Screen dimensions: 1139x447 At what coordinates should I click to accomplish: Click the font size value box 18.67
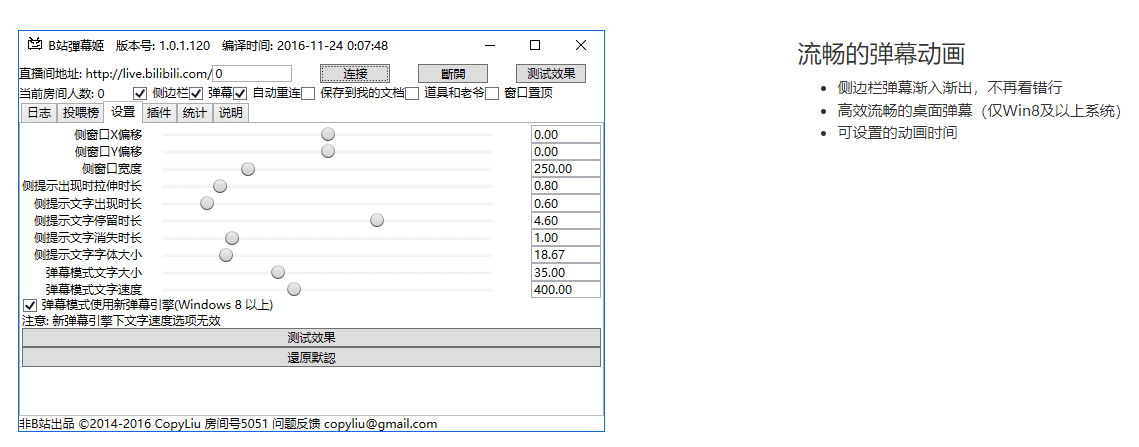coord(566,255)
